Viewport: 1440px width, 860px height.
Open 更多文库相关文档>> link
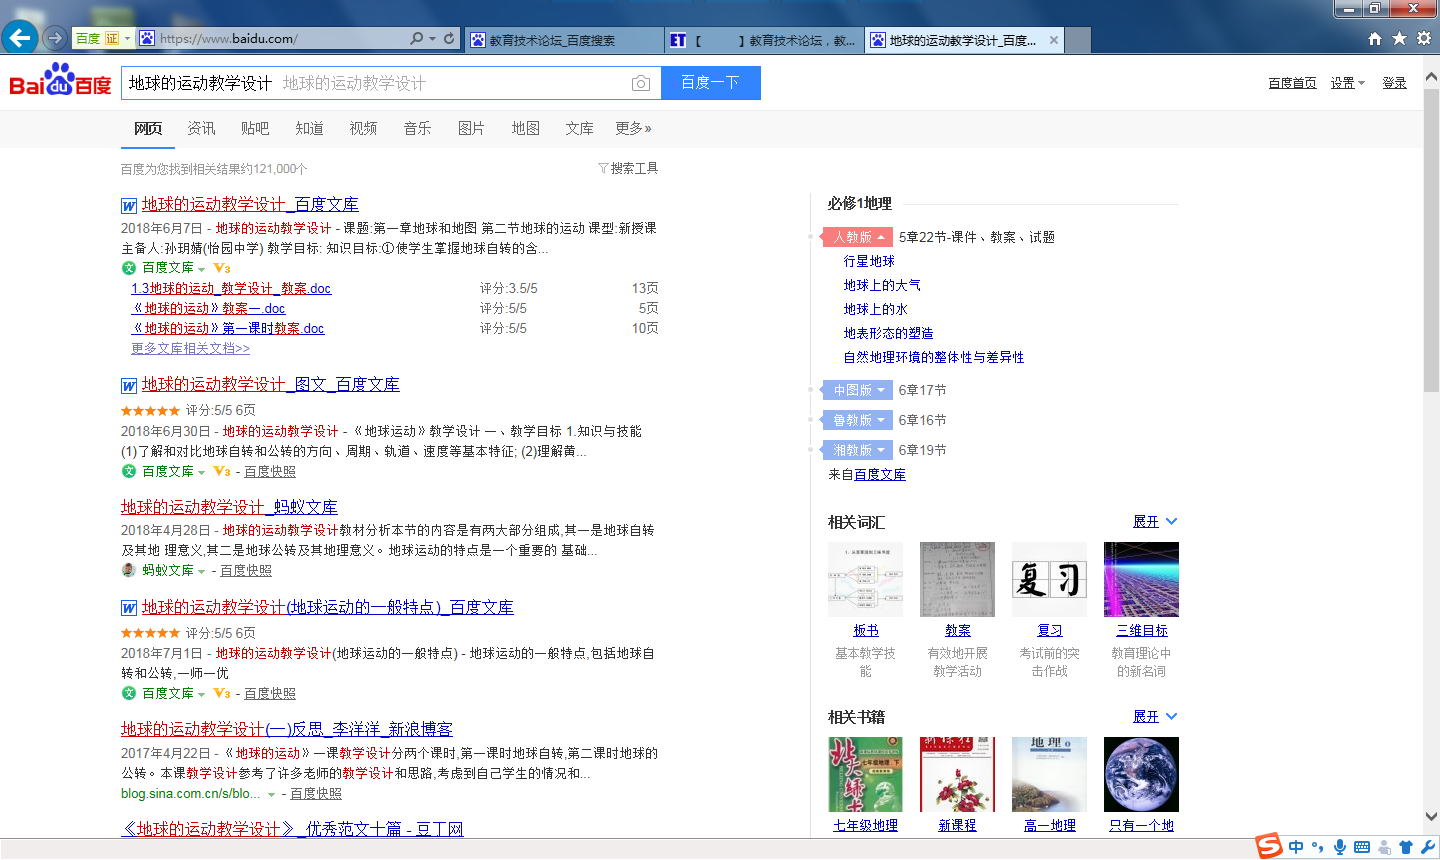(x=190, y=348)
